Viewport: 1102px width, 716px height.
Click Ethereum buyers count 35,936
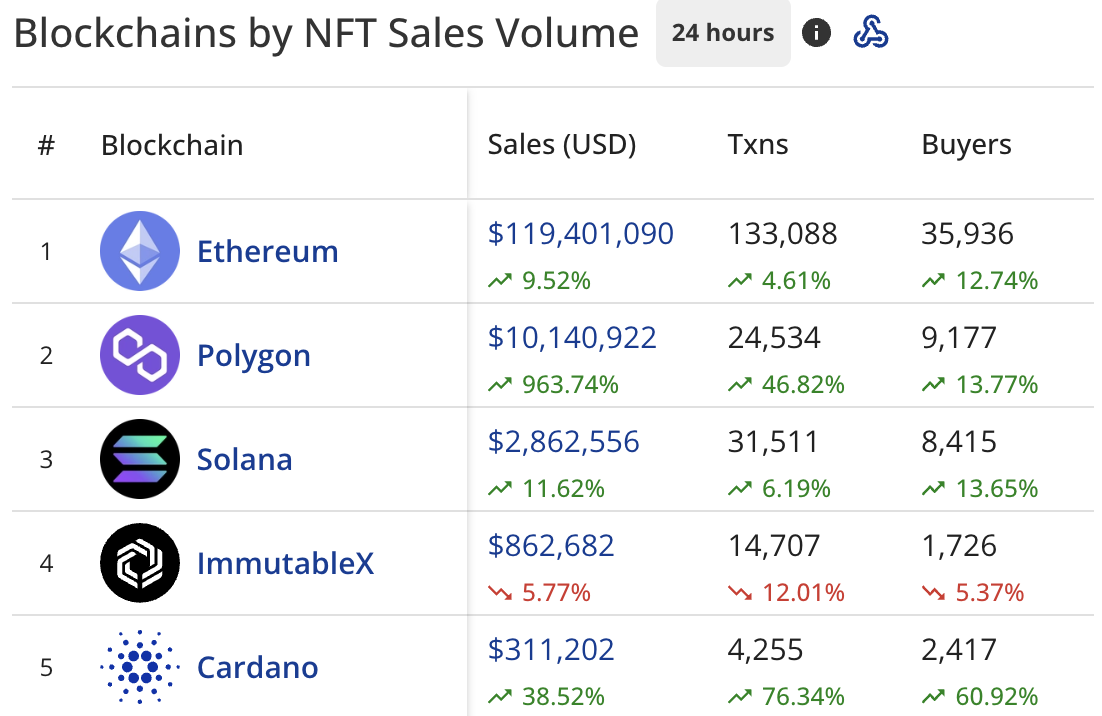click(967, 234)
